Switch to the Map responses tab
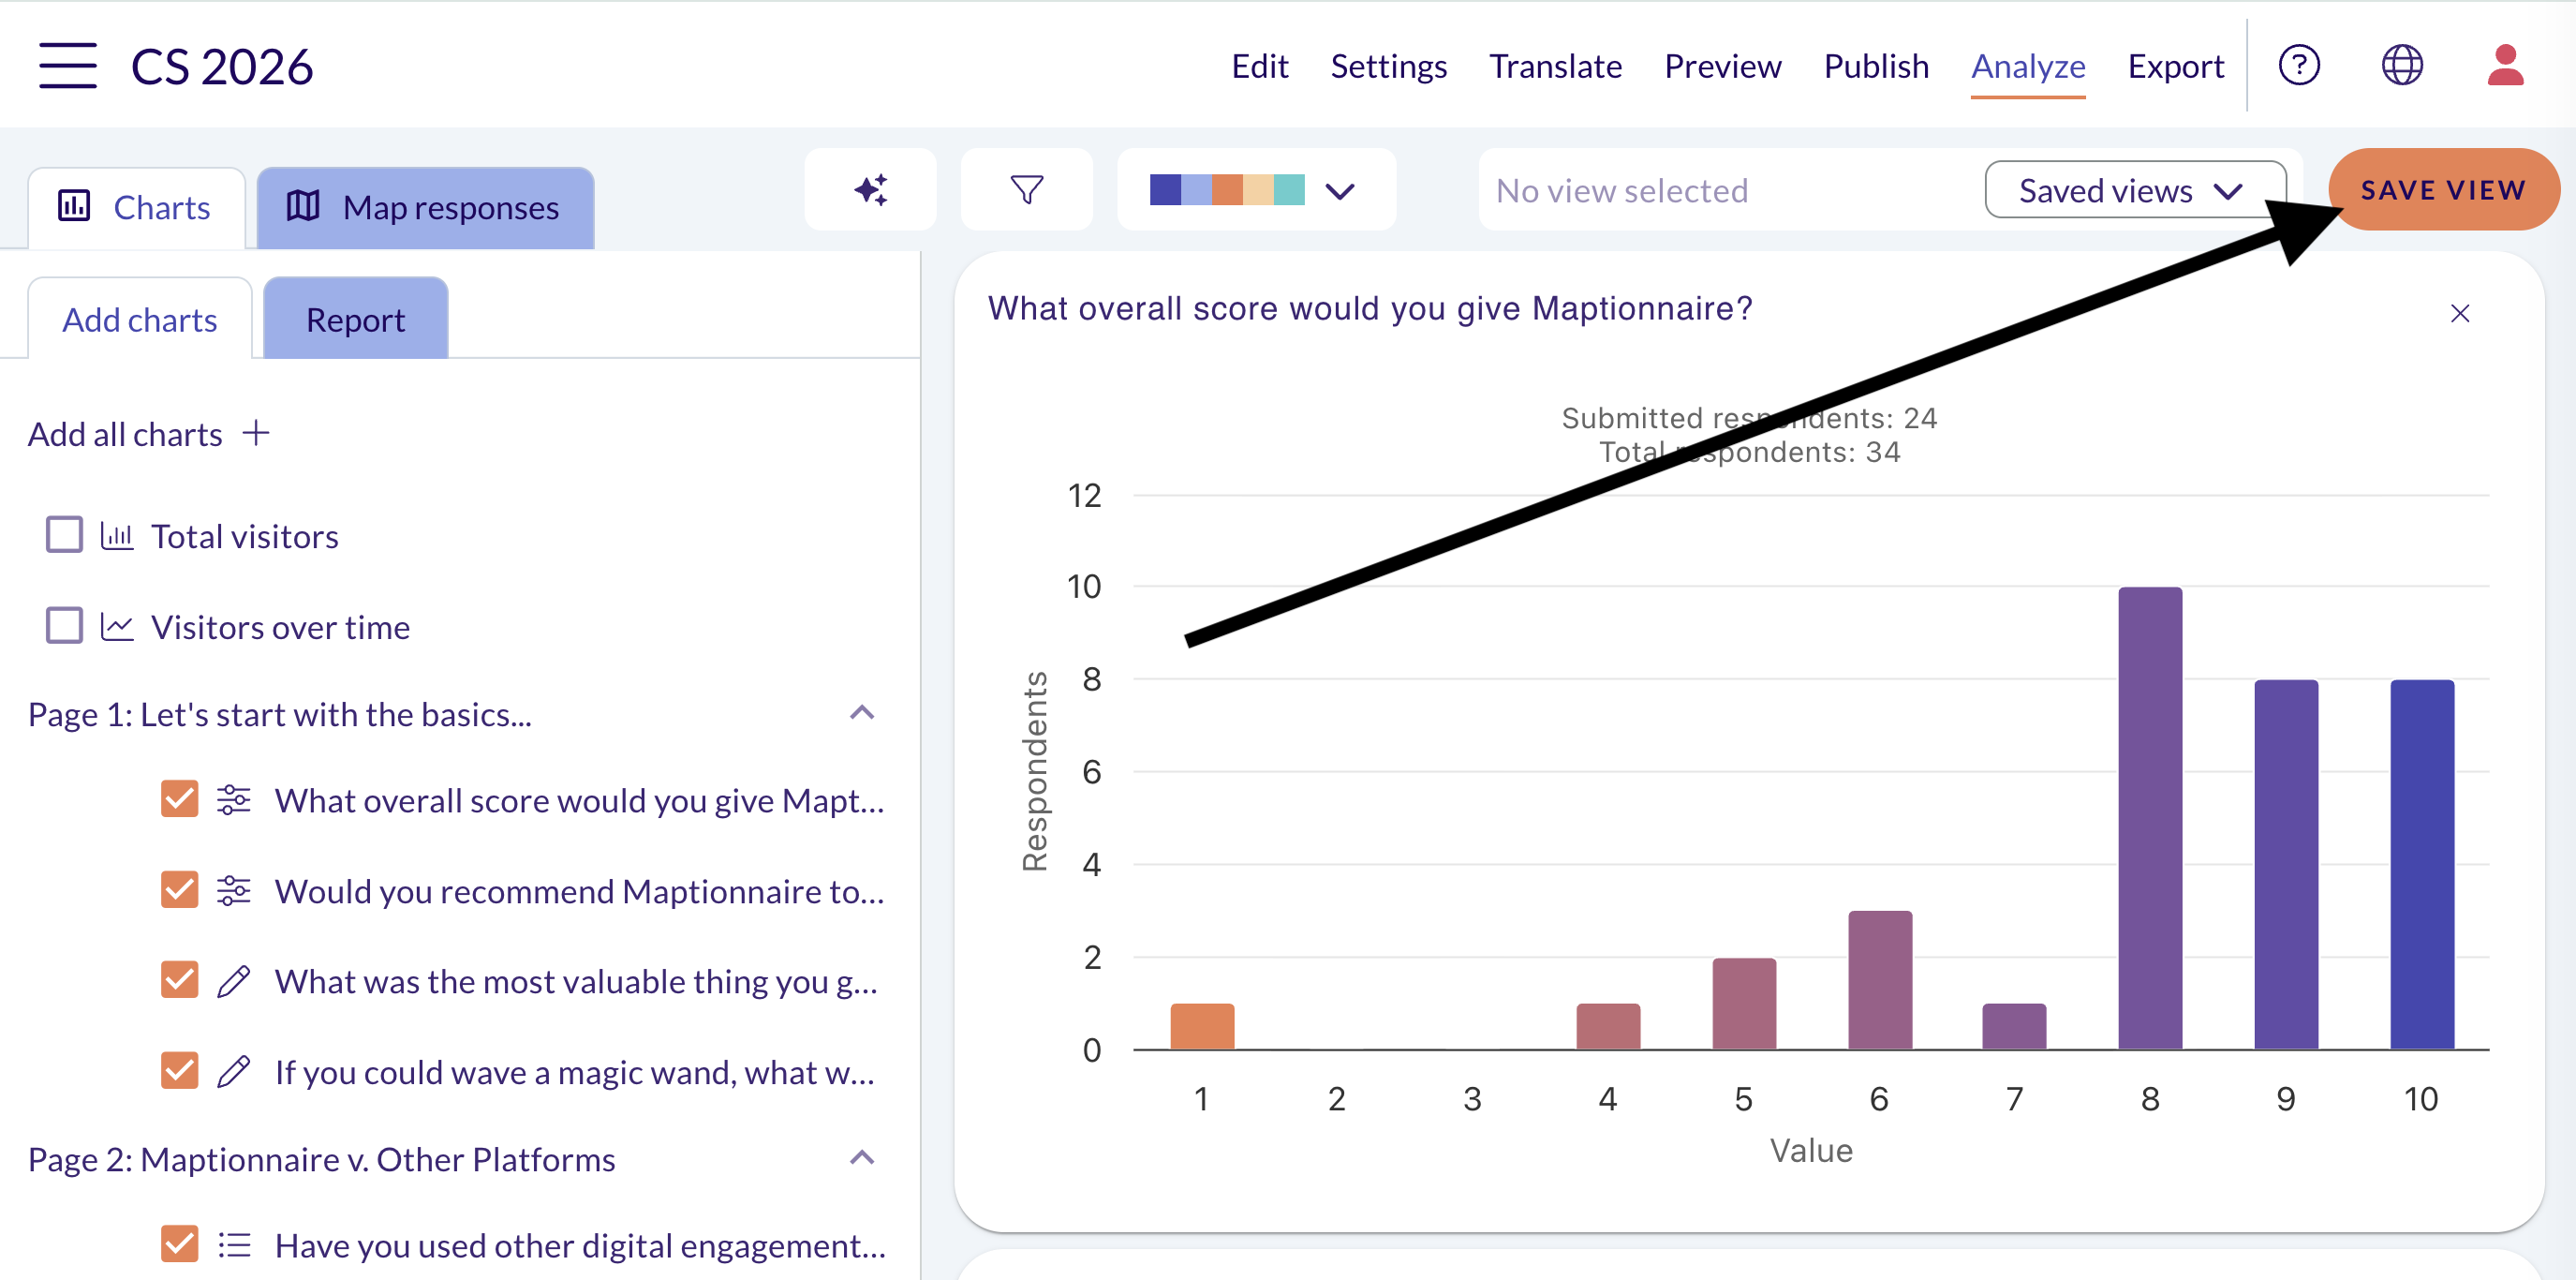The image size is (2576, 1280). point(426,208)
